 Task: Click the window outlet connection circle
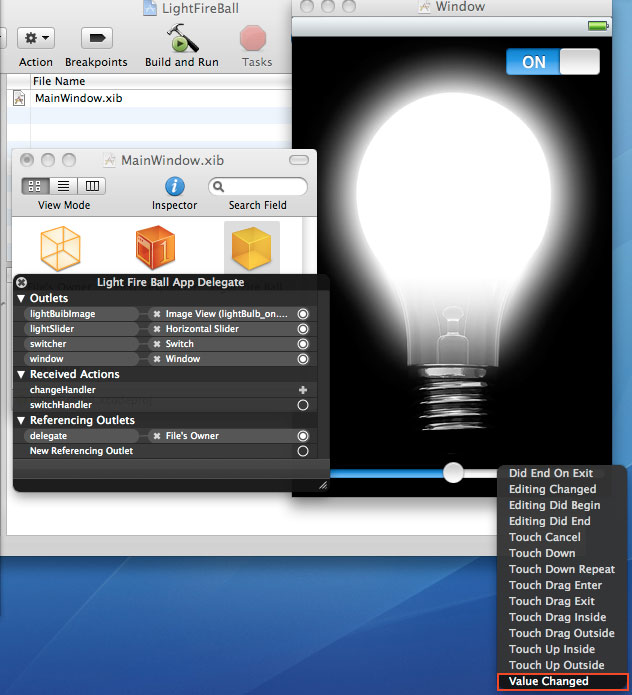coord(303,359)
